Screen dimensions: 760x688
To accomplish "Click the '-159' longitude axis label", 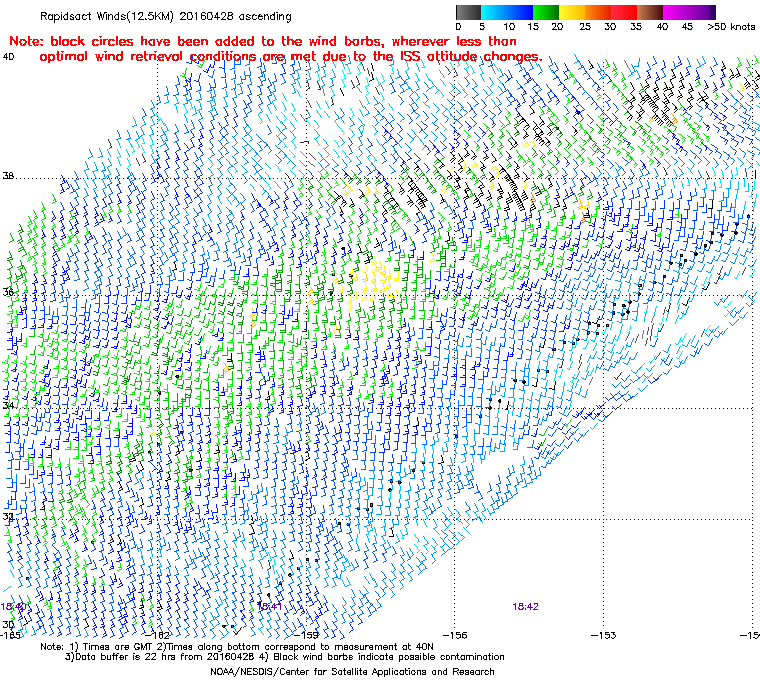I will pos(308,635).
